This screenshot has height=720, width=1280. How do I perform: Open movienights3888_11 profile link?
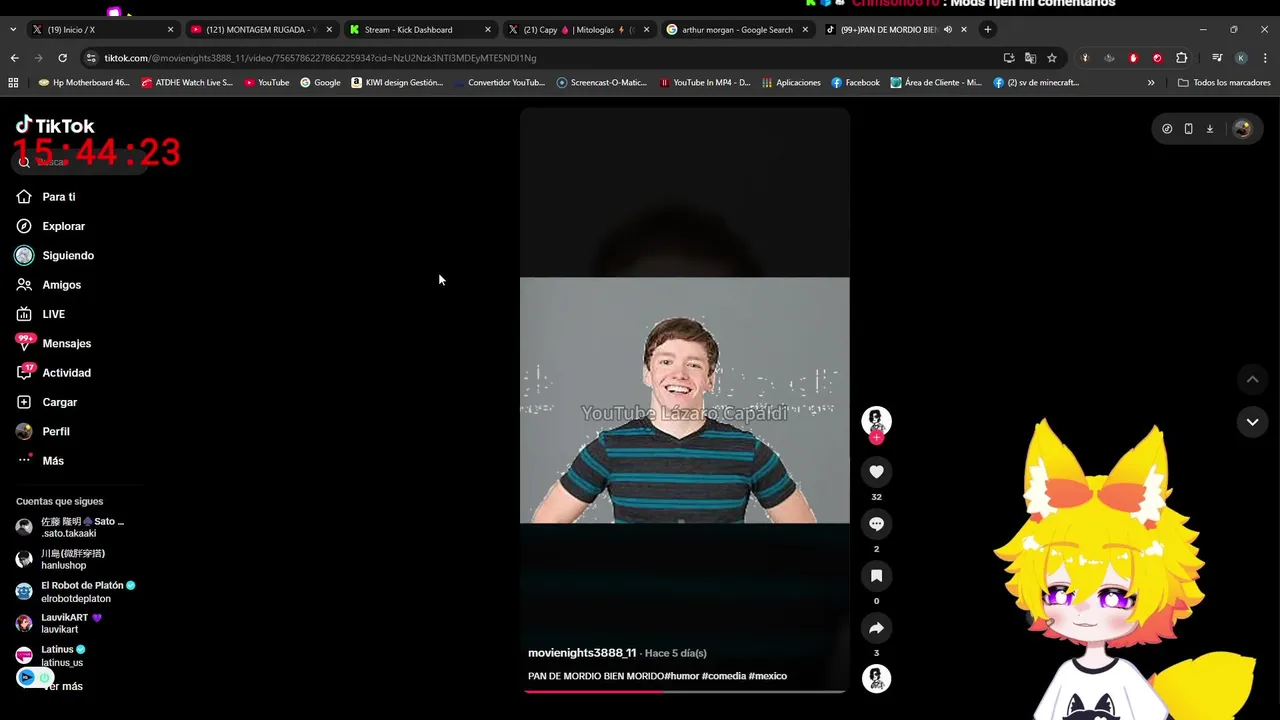tap(582, 653)
